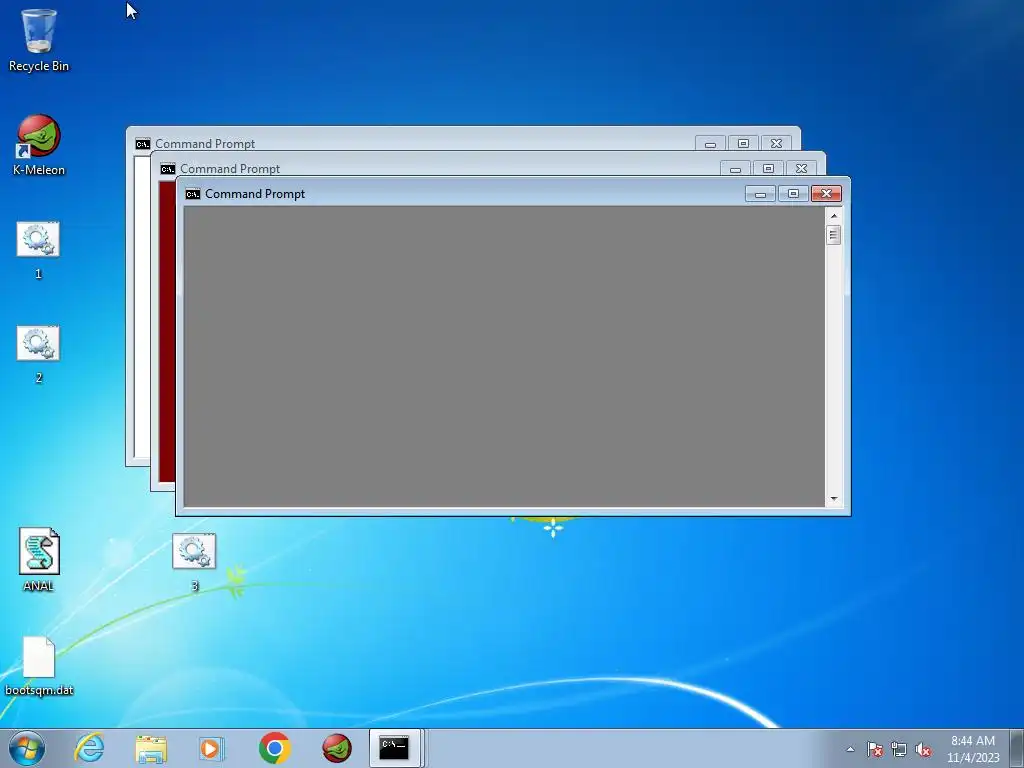Open the red Command Prompt window's system icon
The image size is (1024, 768).
[168, 169]
